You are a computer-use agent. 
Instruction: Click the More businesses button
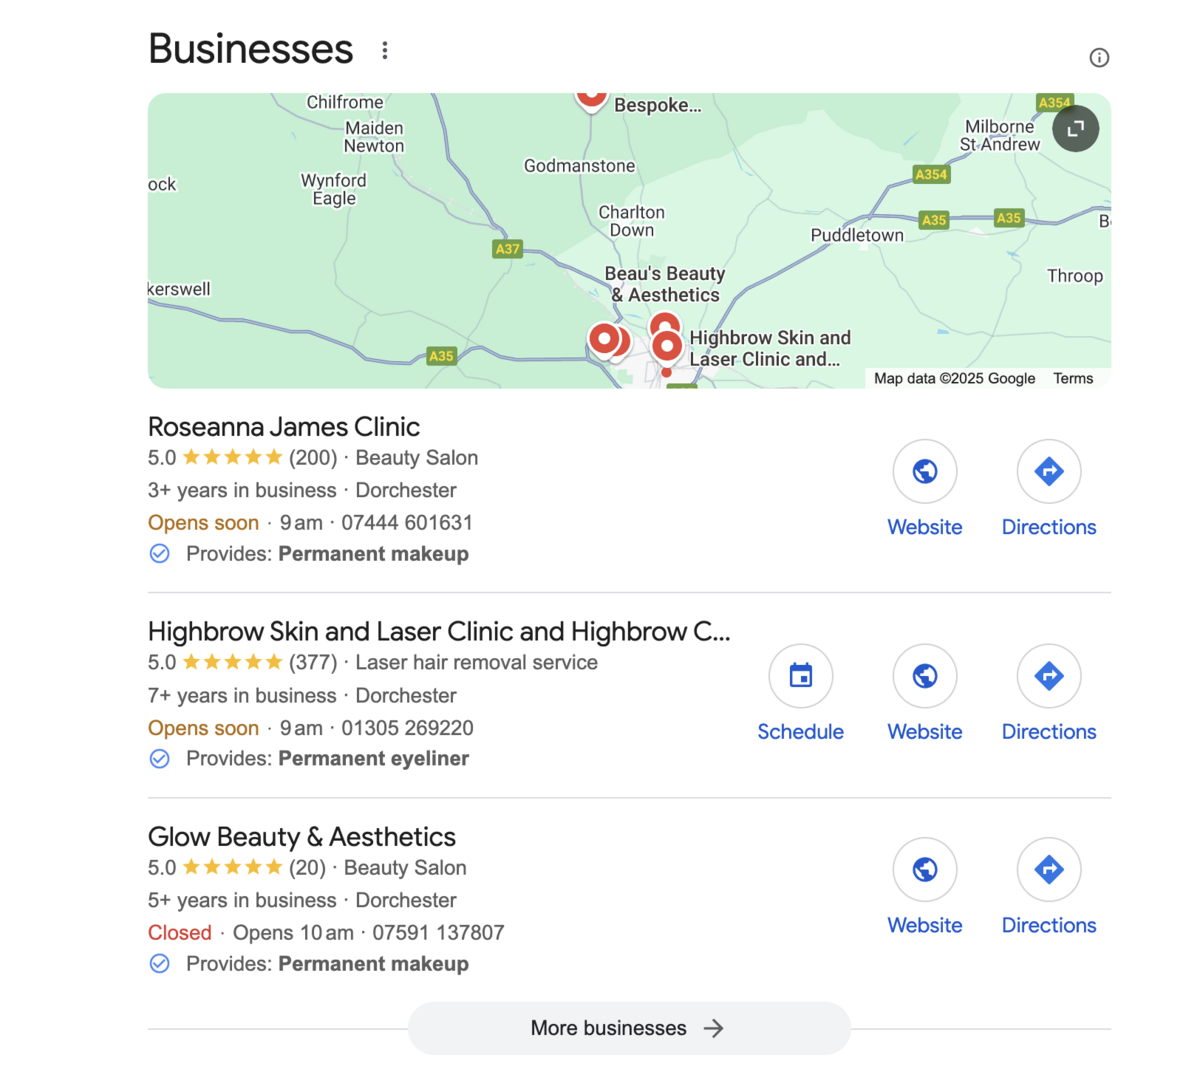point(628,1028)
